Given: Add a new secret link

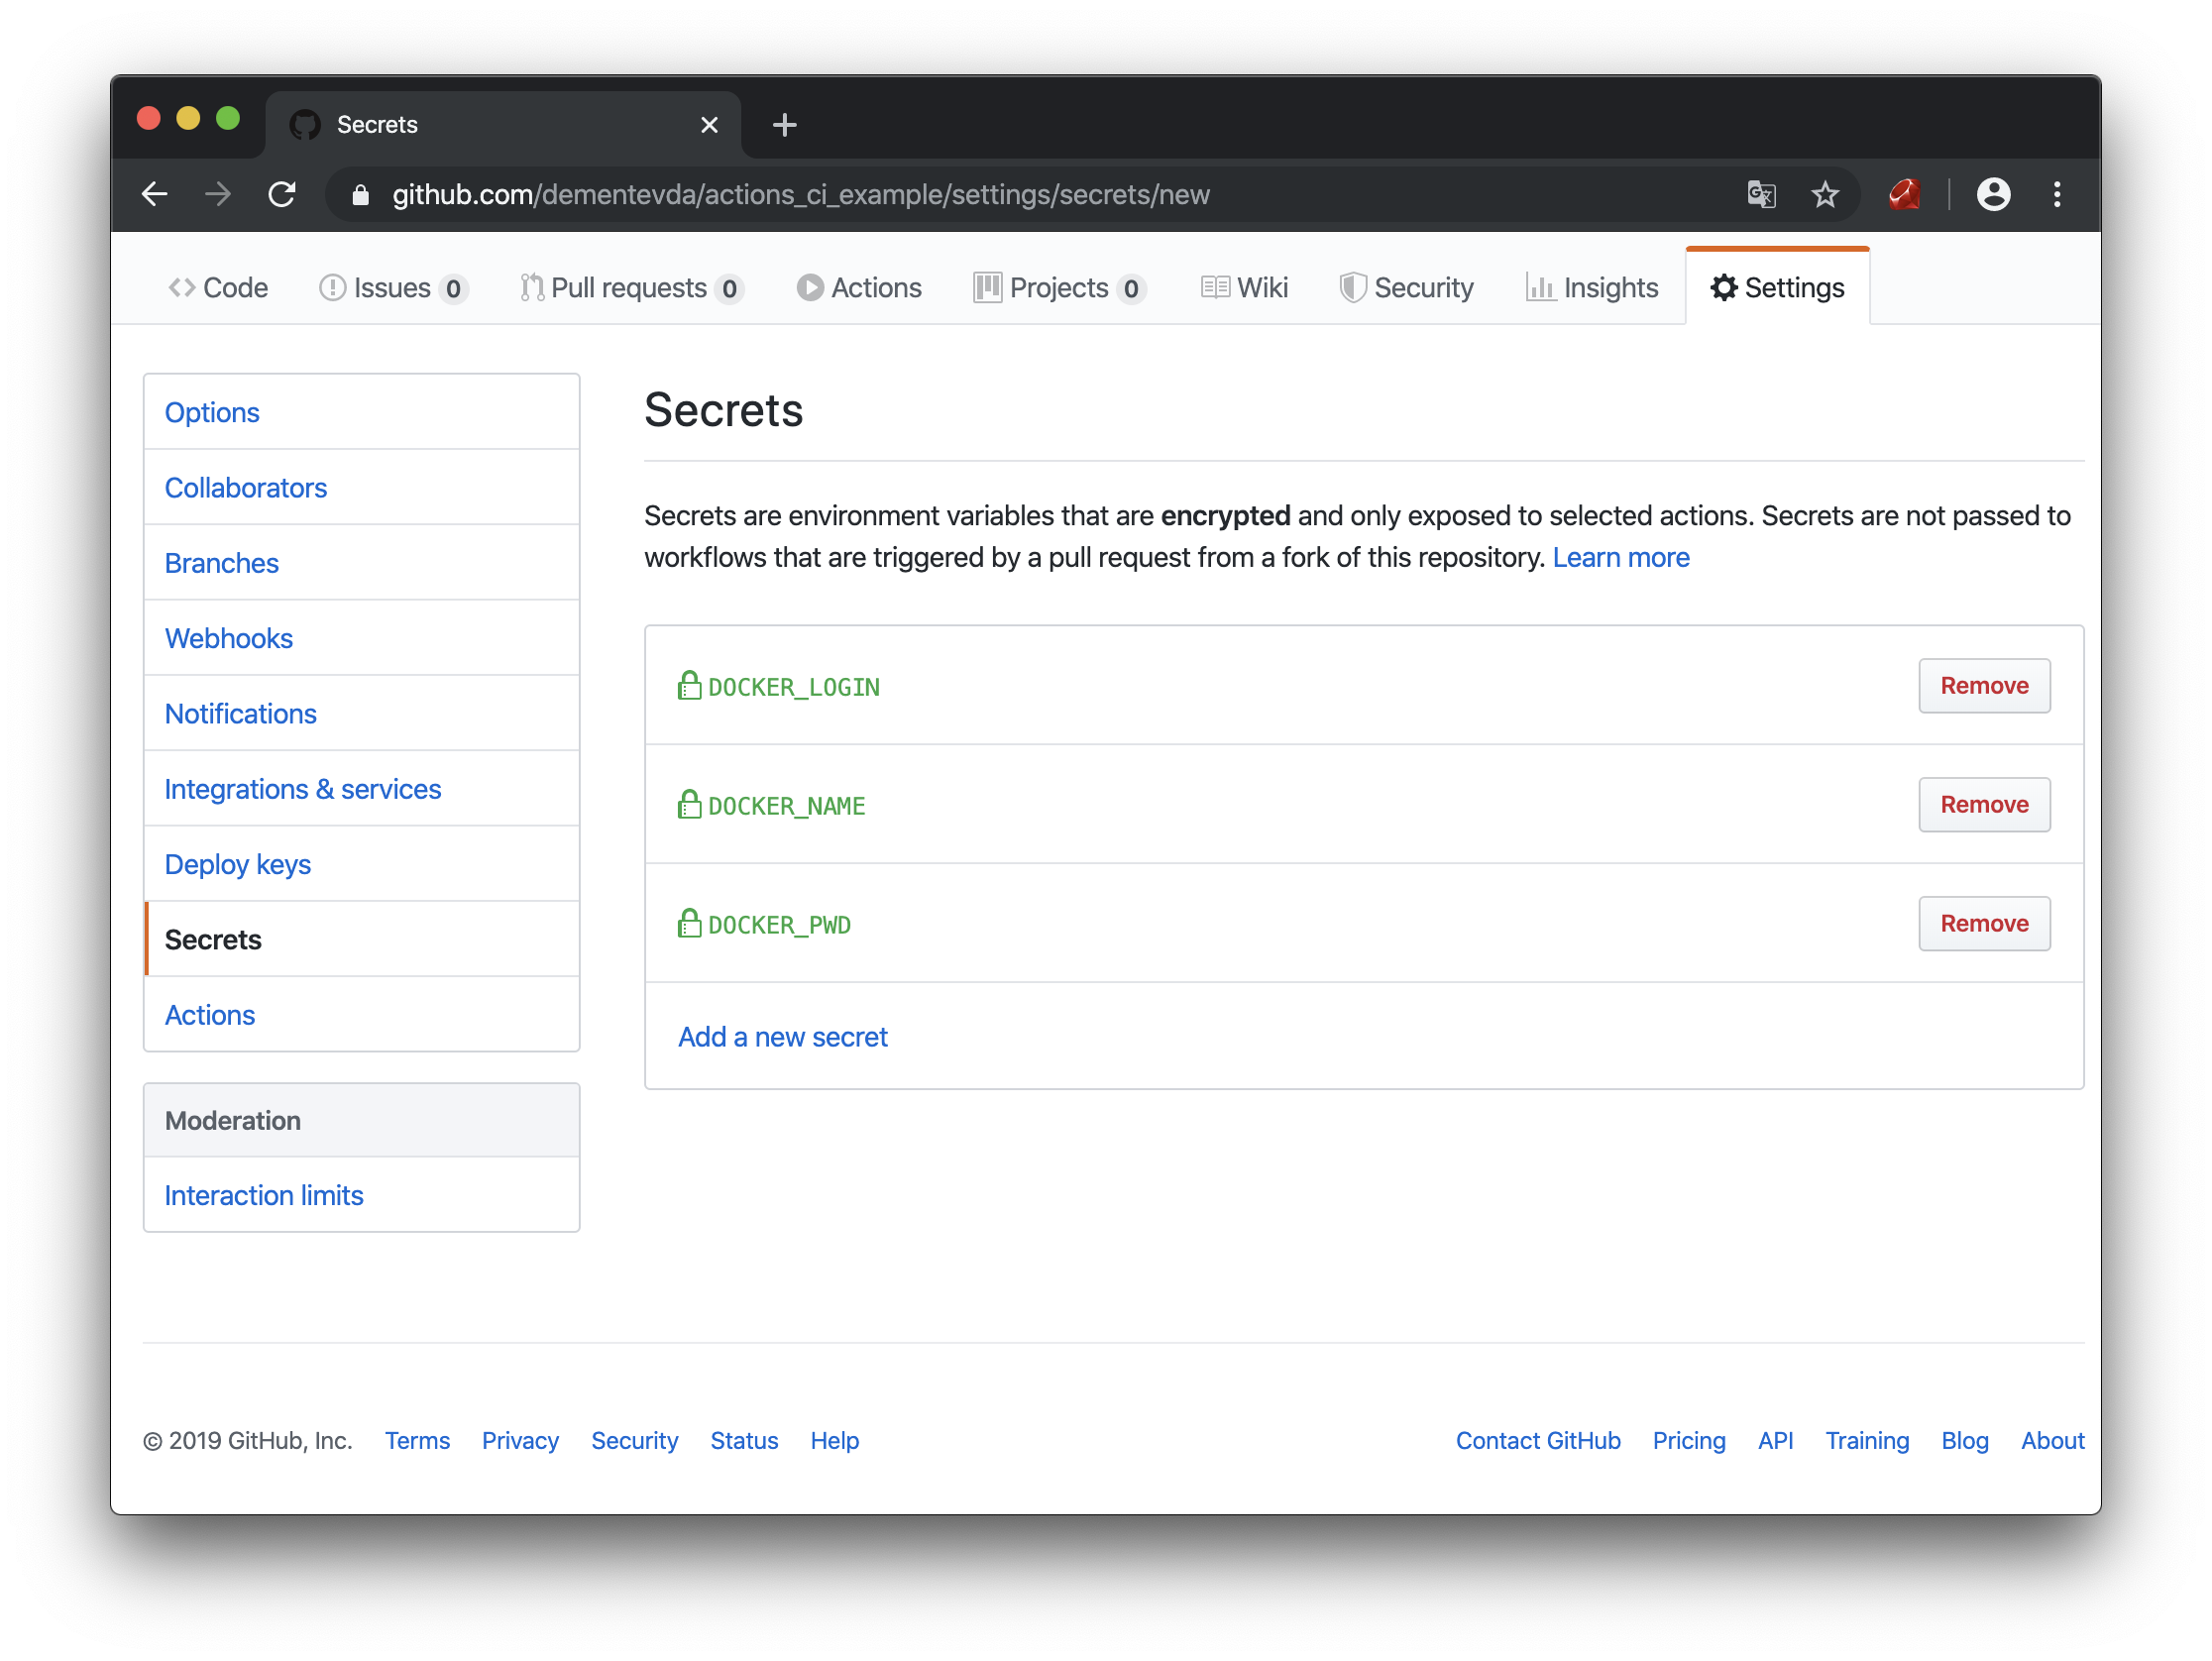Looking at the screenshot, I should coord(783,1035).
